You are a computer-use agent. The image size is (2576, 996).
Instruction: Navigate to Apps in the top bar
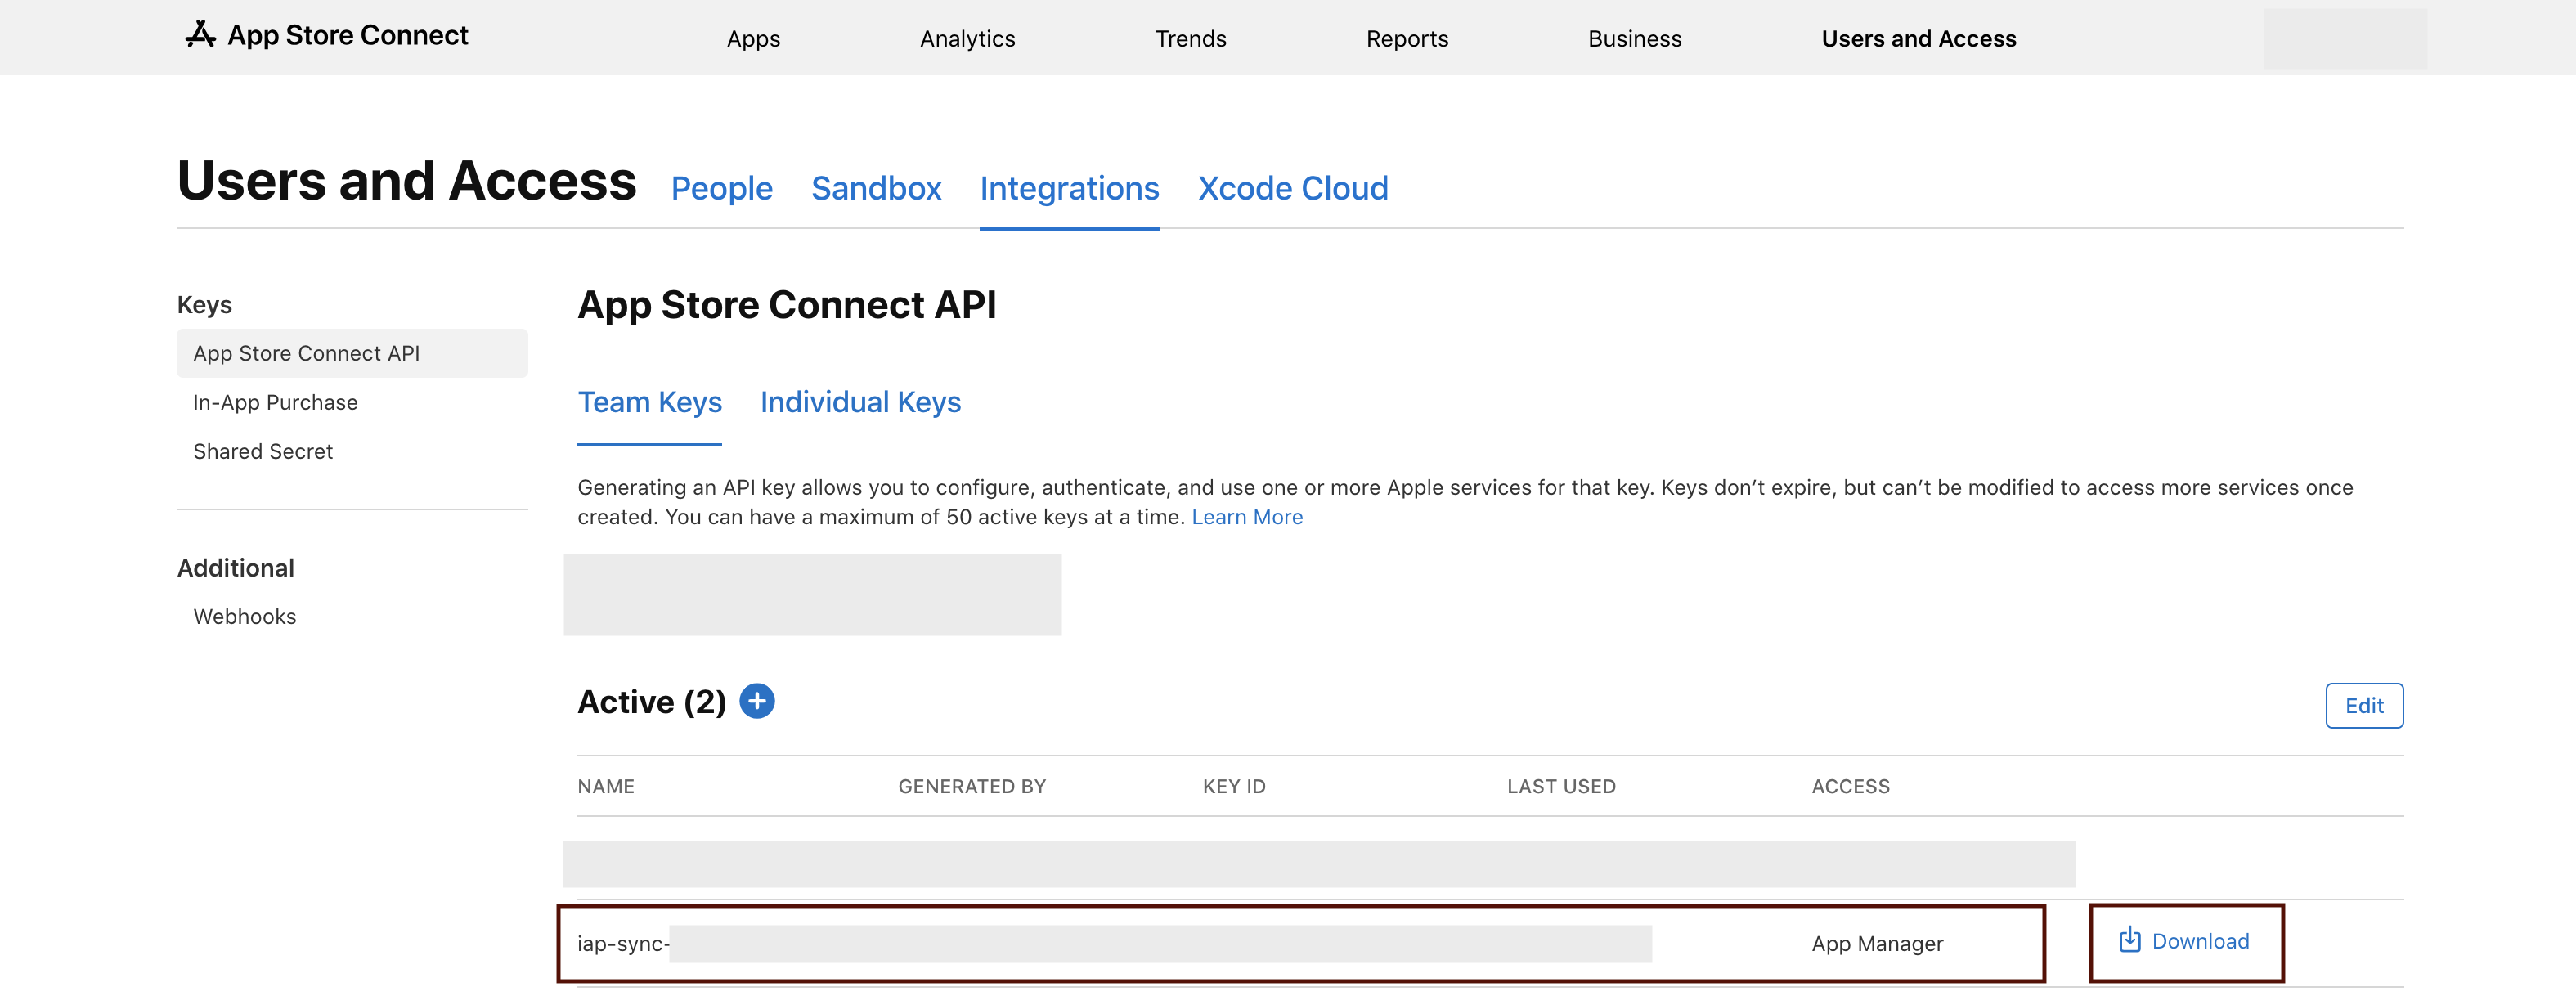pyautogui.click(x=753, y=39)
